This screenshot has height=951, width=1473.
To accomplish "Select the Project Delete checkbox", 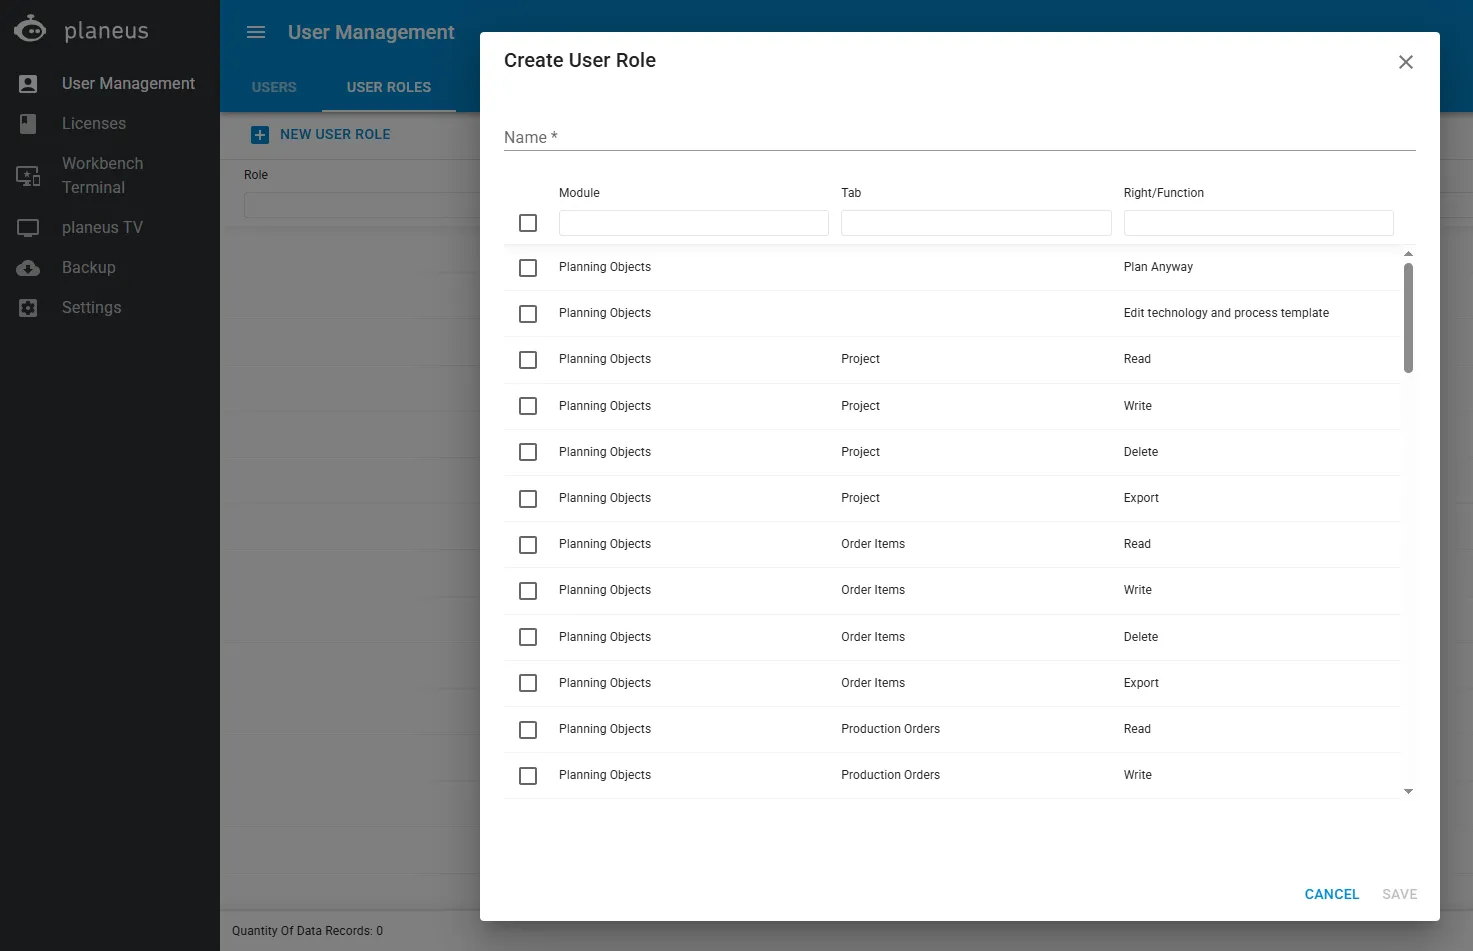I will pos(528,452).
